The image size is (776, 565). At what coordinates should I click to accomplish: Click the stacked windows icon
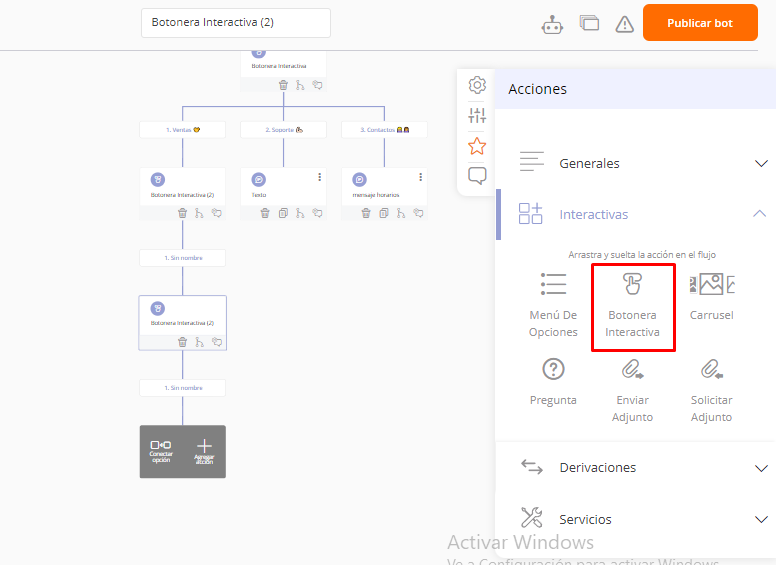pos(589,23)
